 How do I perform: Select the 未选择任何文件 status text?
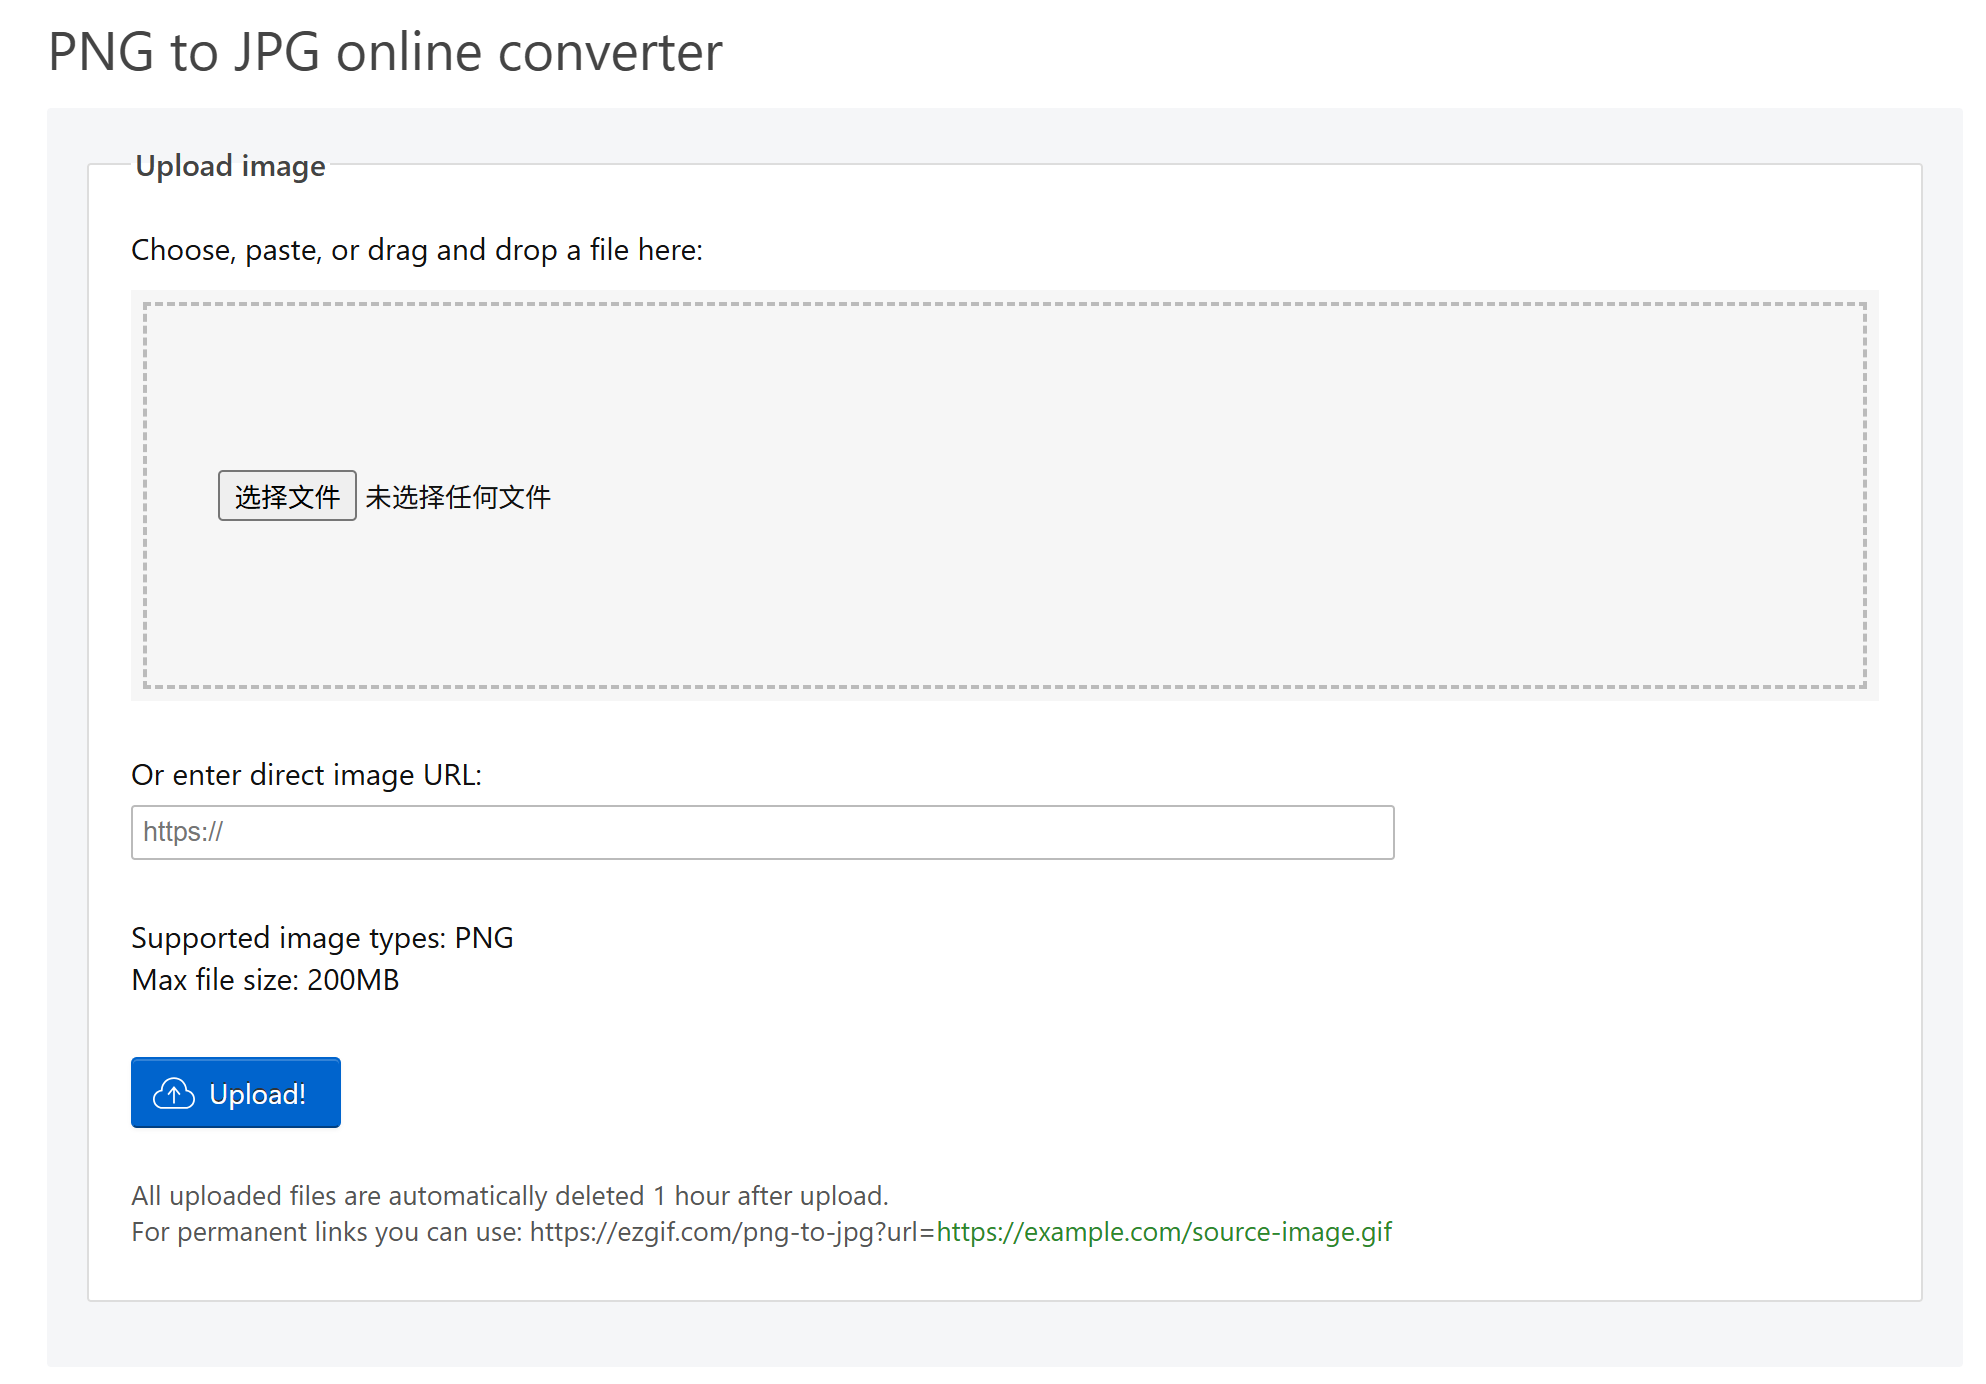pyautogui.click(x=458, y=495)
